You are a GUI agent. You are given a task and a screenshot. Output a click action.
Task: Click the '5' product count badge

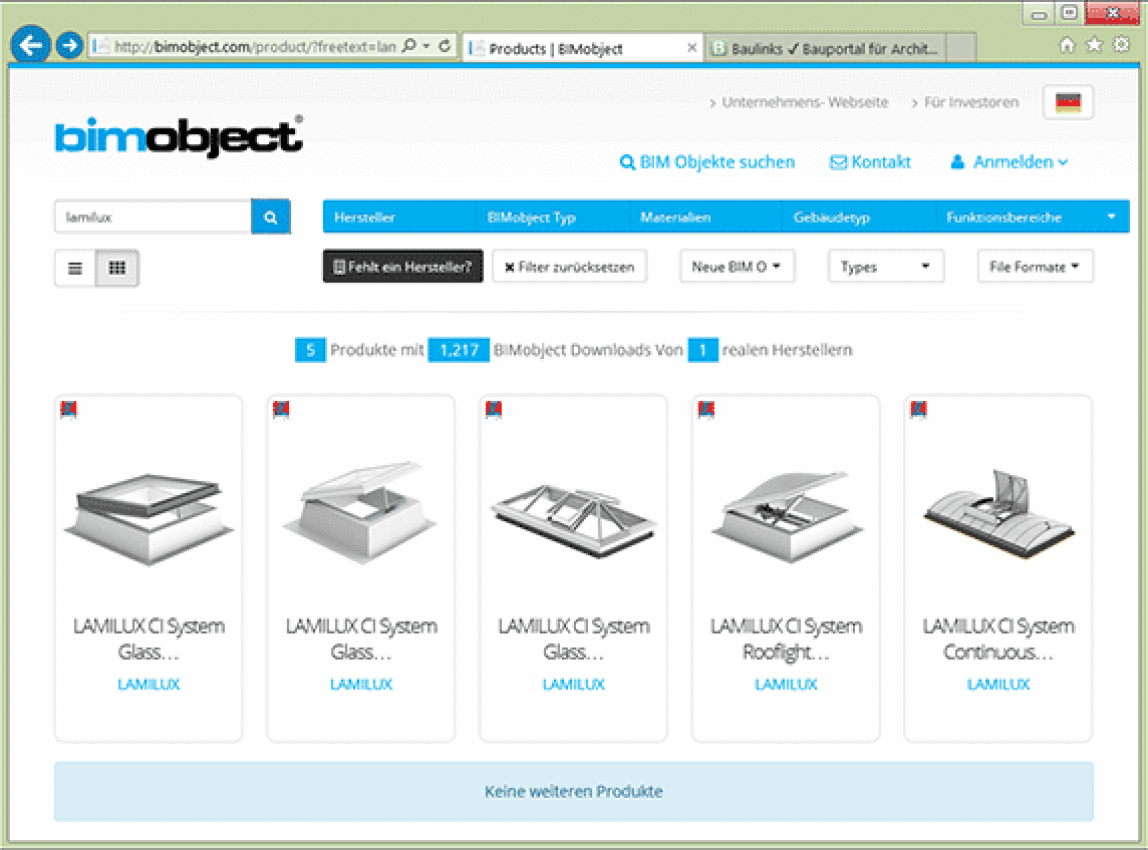(310, 350)
